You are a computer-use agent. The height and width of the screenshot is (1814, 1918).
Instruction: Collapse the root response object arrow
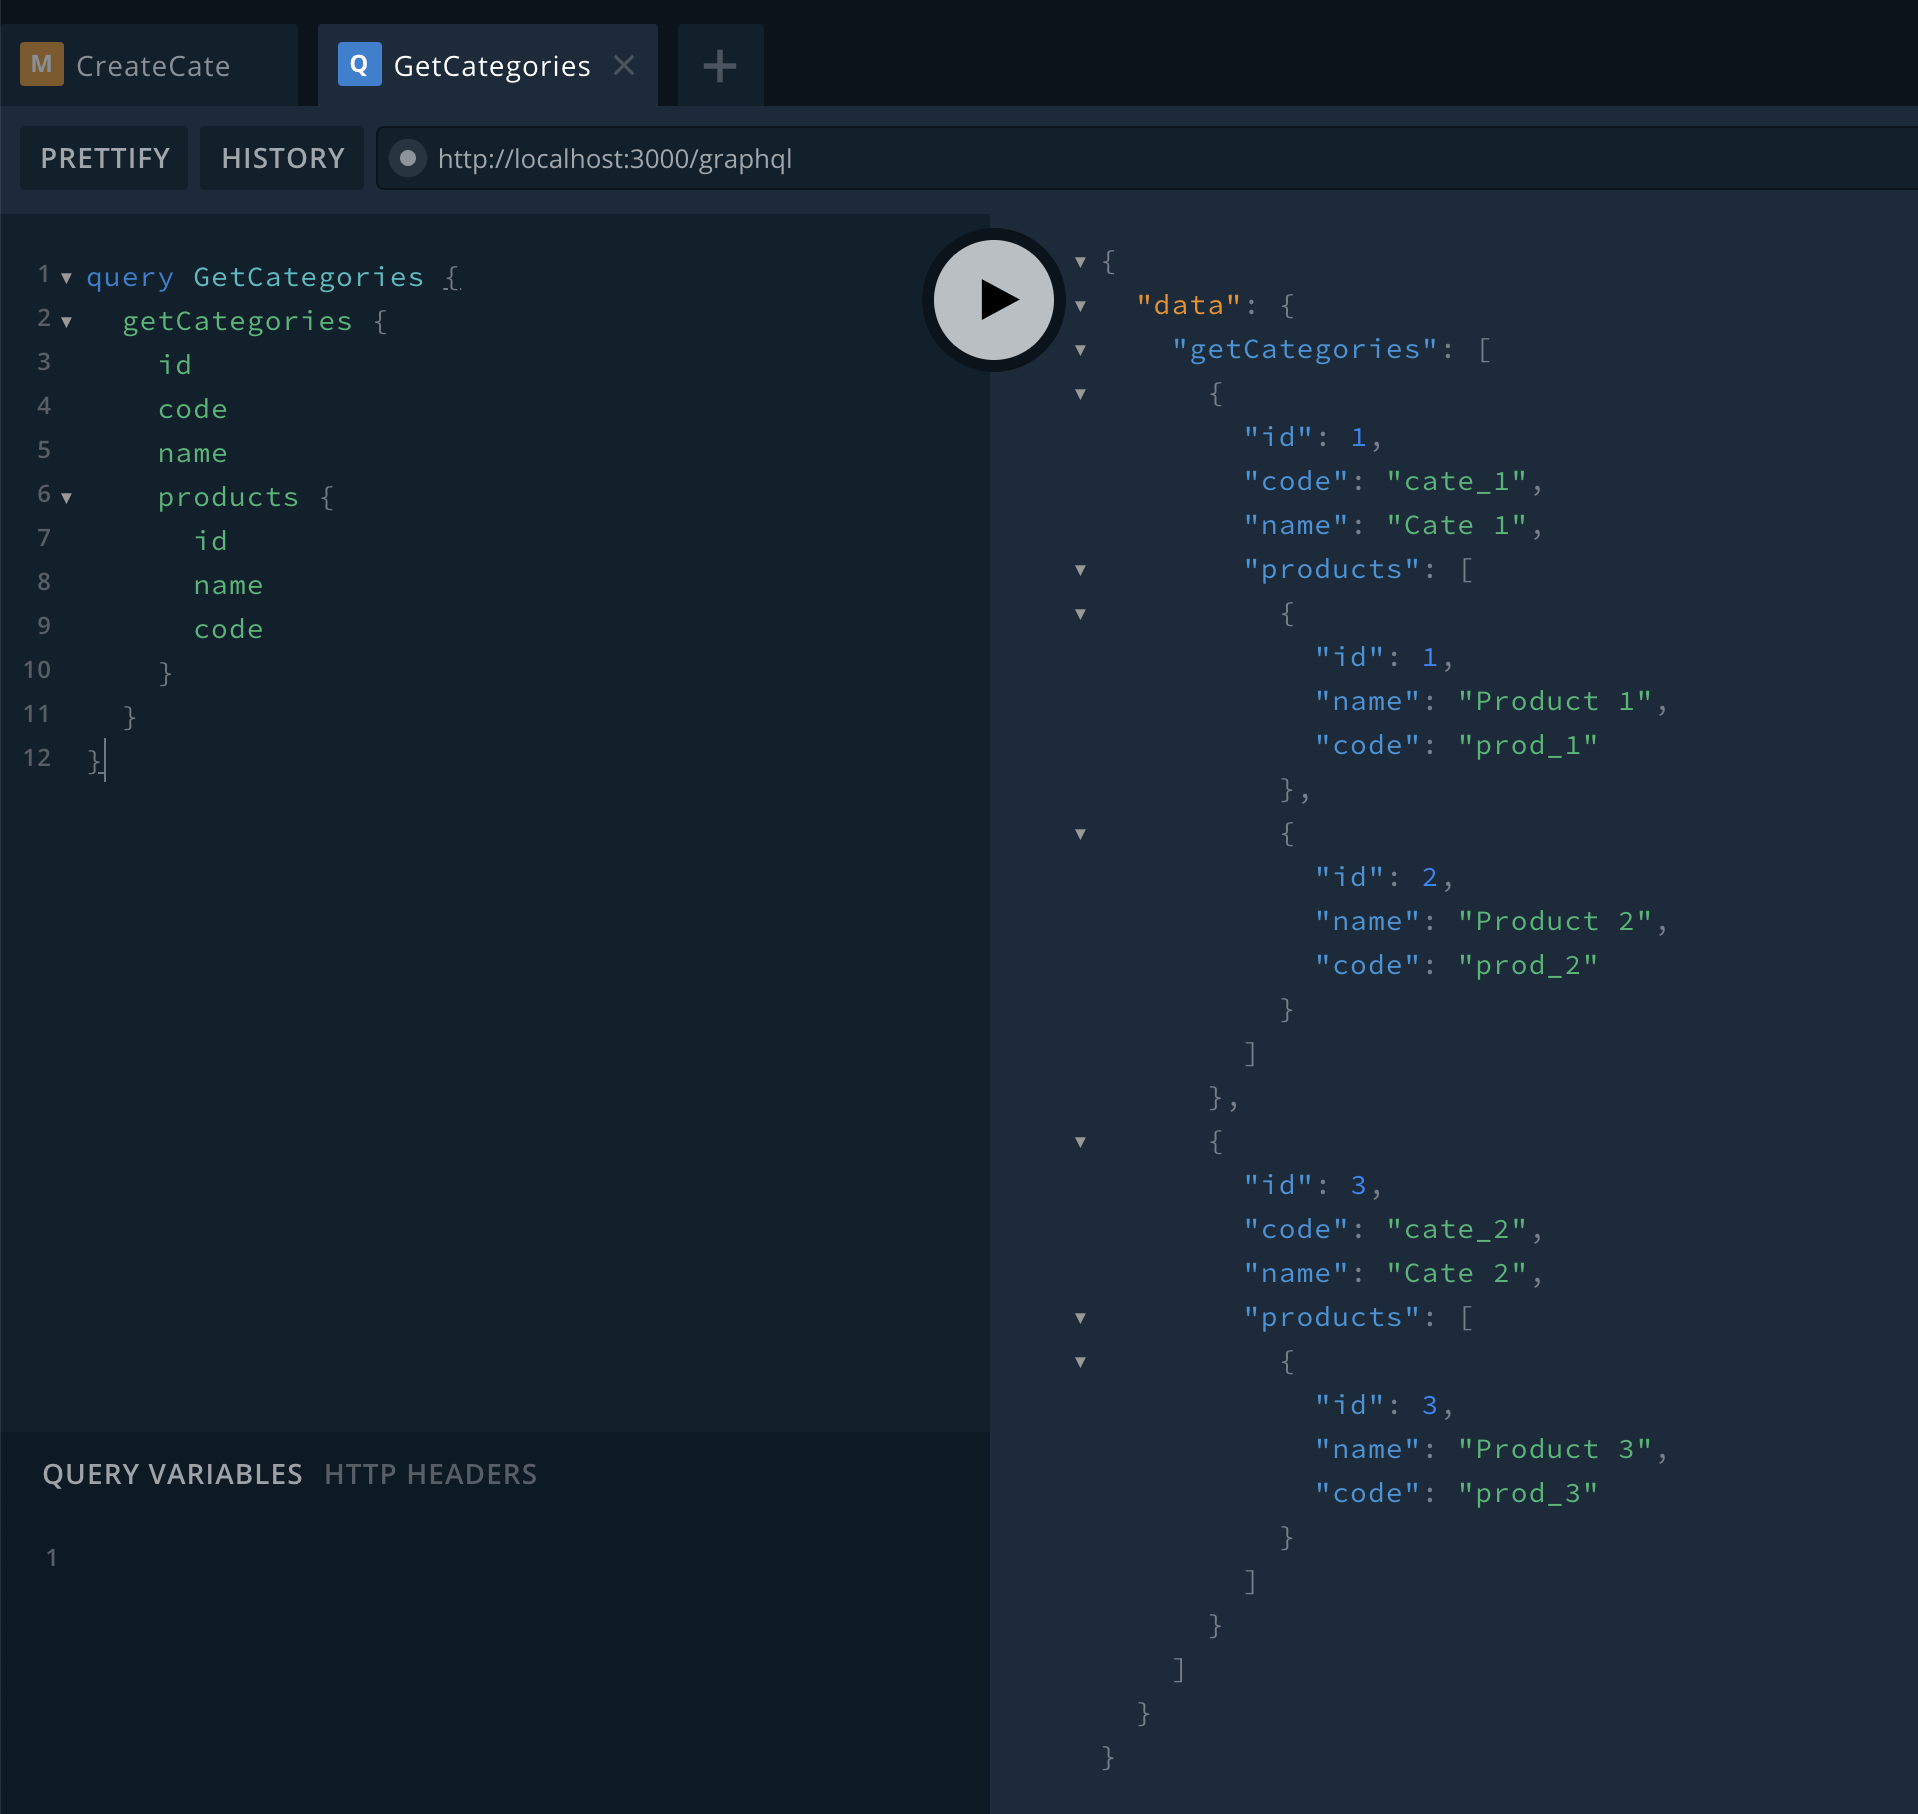click(x=1080, y=262)
